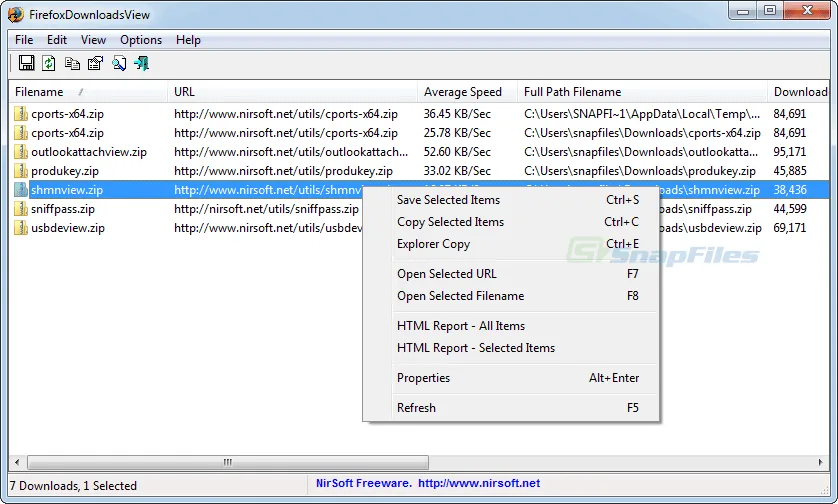Viewport: 838px width, 504px height.
Task: Choose Copy Selected Items from context menu
Action: coord(510,222)
